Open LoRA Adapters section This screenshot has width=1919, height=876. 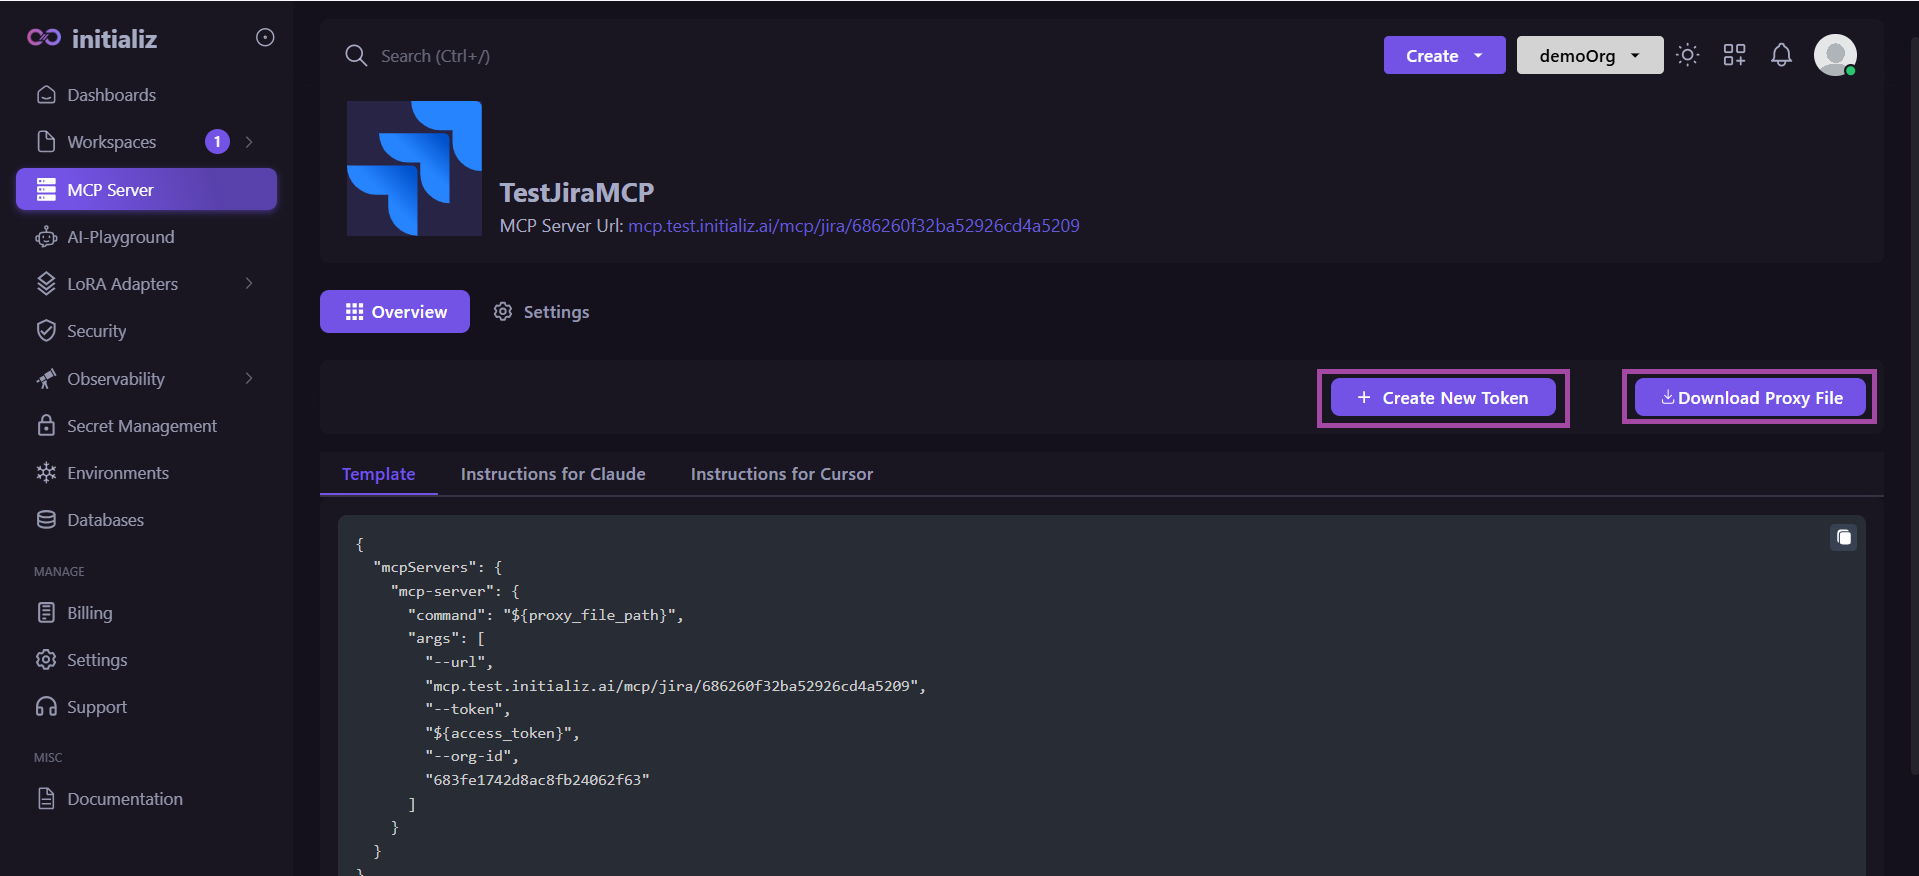tap(122, 284)
